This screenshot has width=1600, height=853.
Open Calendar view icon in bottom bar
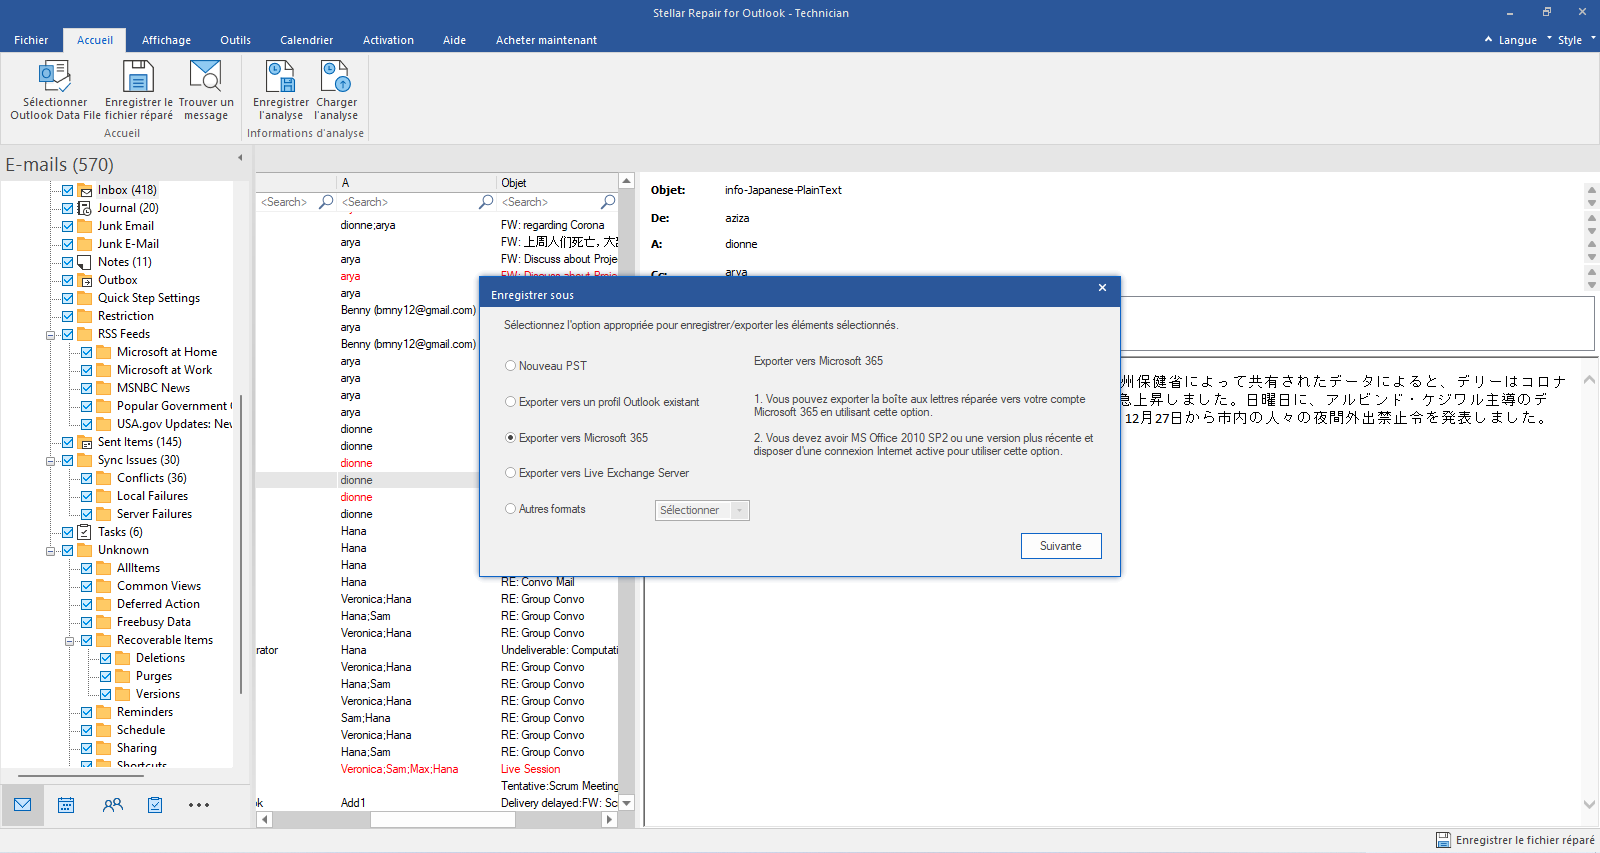point(66,805)
